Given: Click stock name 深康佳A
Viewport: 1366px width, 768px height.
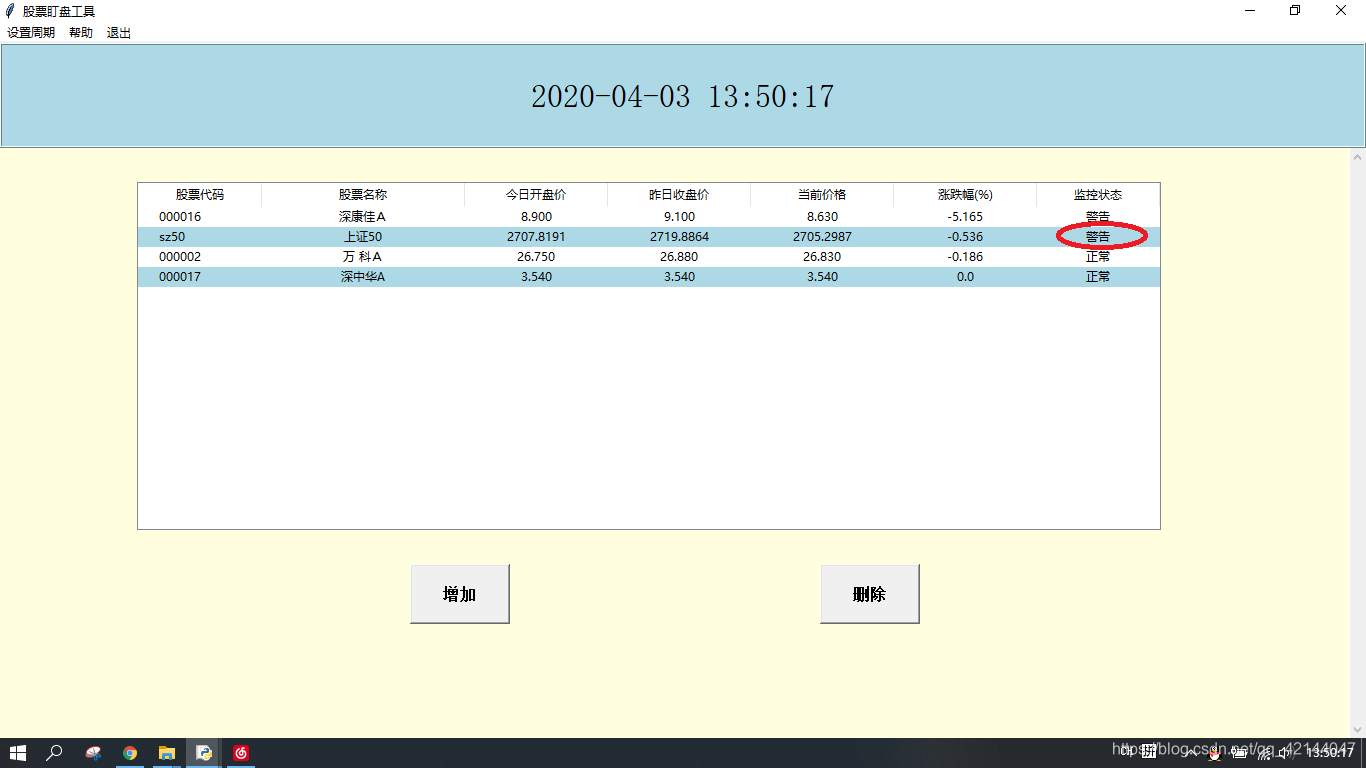Looking at the screenshot, I should click(x=363, y=217).
